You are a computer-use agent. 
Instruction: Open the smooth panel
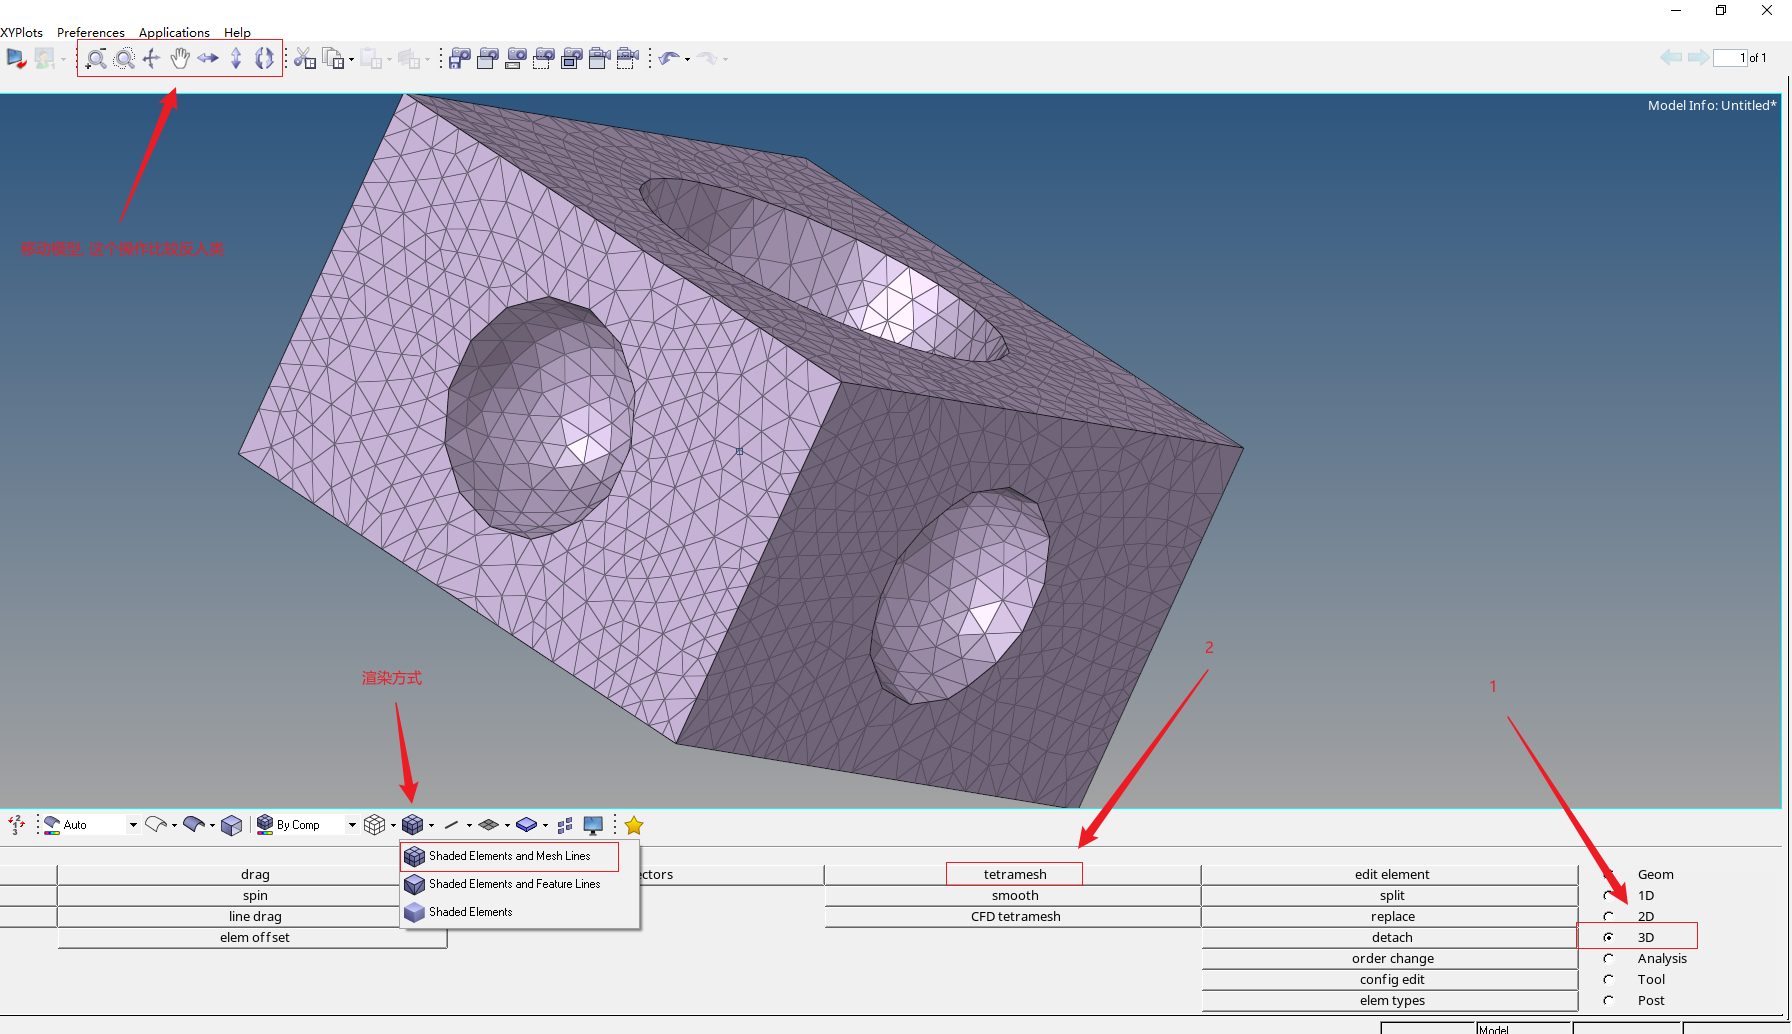pos(1014,895)
